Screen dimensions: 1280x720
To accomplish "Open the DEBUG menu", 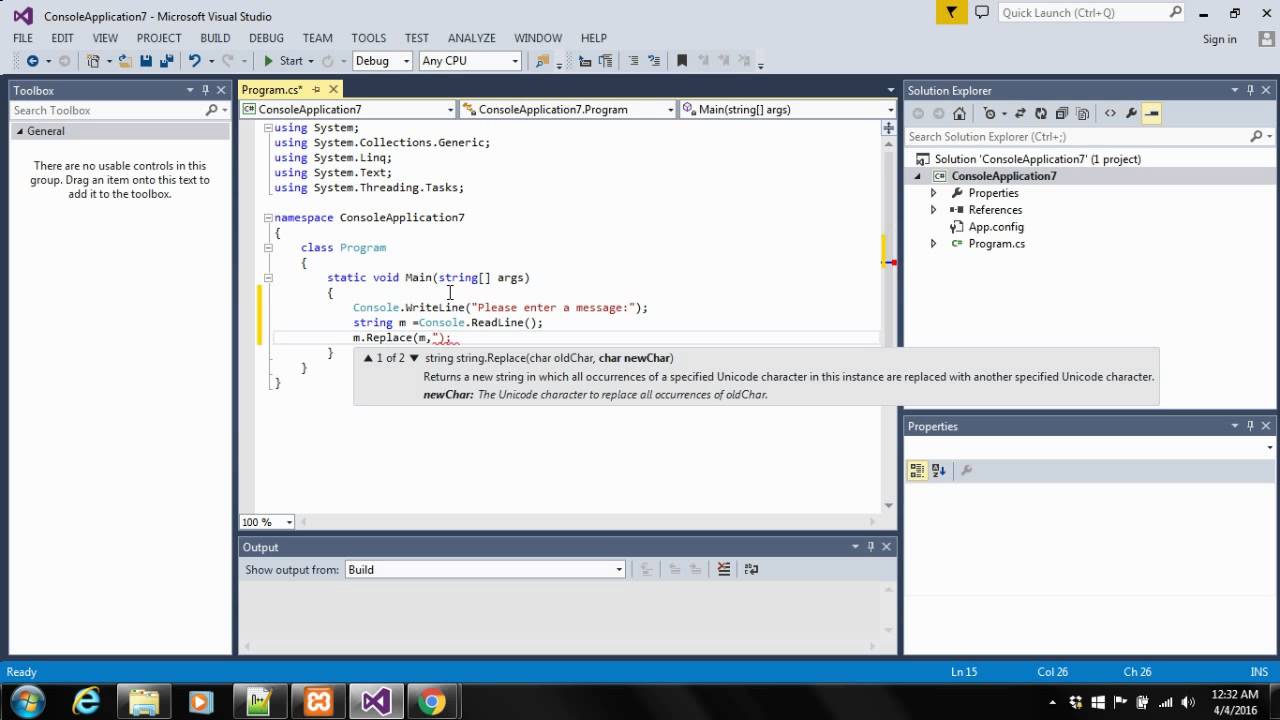I will (x=266, y=38).
